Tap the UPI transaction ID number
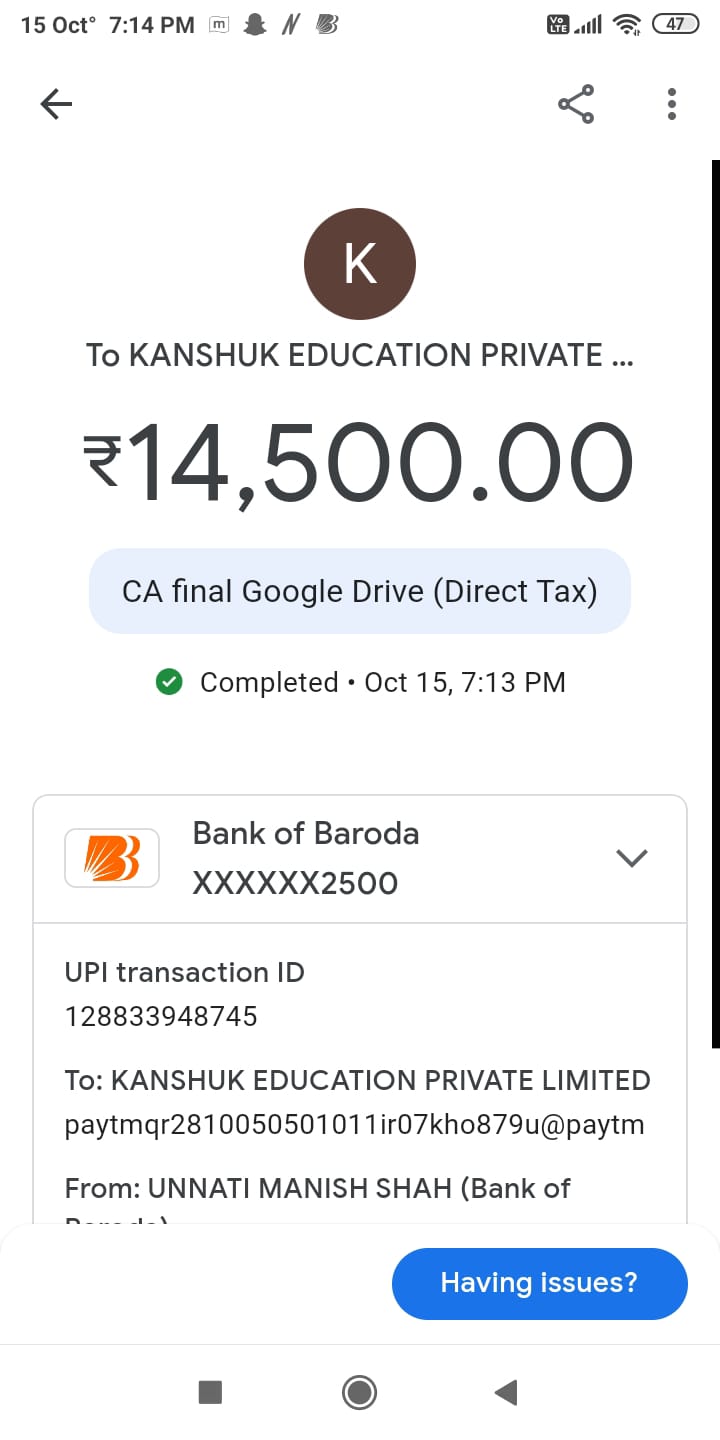720x1440 pixels. [x=161, y=1017]
